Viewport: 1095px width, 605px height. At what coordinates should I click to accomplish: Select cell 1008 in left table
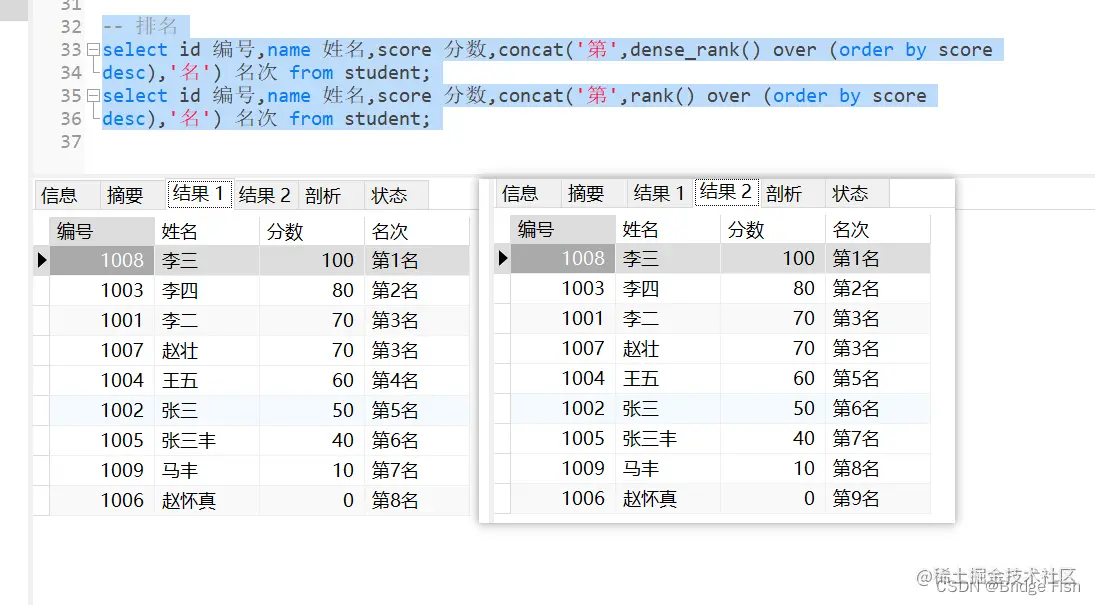pyautogui.click(x=102, y=260)
